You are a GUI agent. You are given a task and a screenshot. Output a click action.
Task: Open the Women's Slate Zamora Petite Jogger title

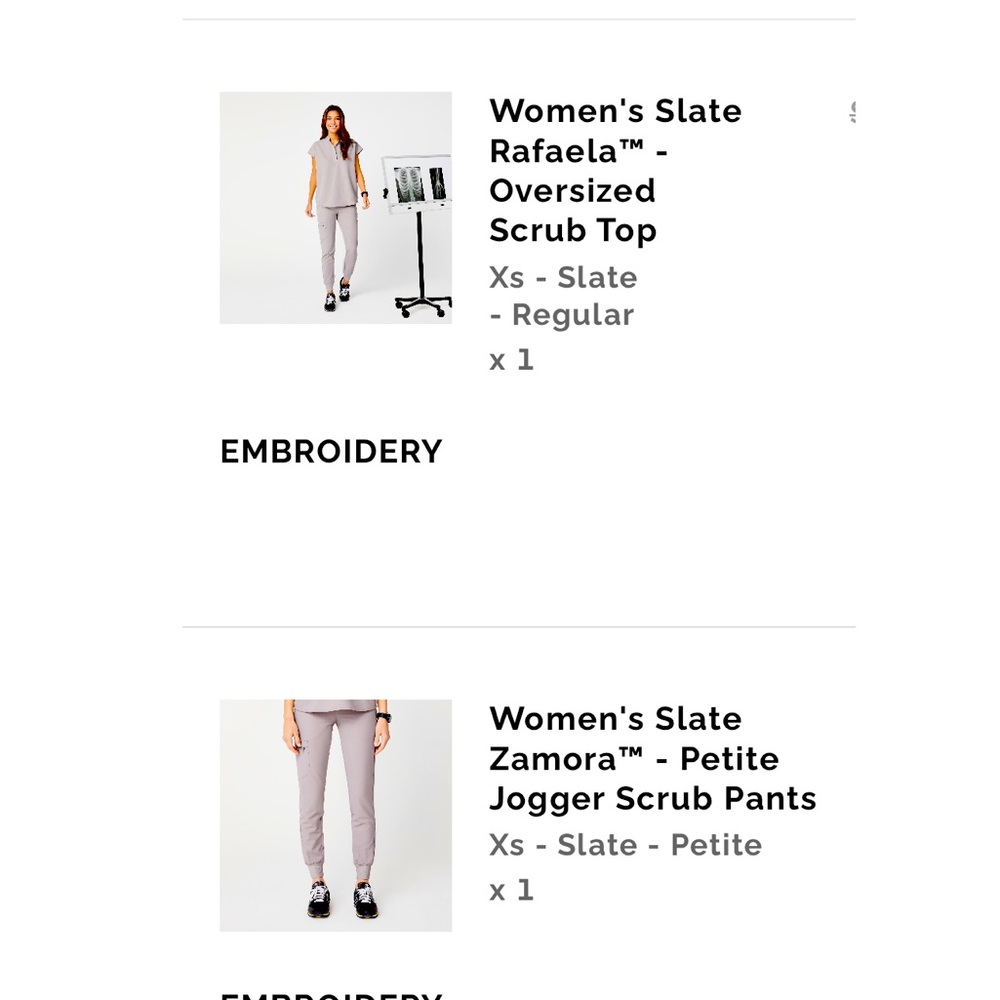click(x=652, y=758)
